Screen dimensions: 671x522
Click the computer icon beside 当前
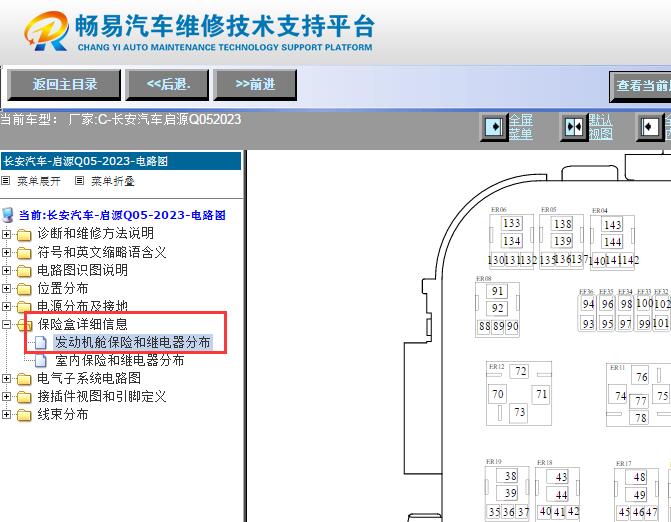(8, 215)
